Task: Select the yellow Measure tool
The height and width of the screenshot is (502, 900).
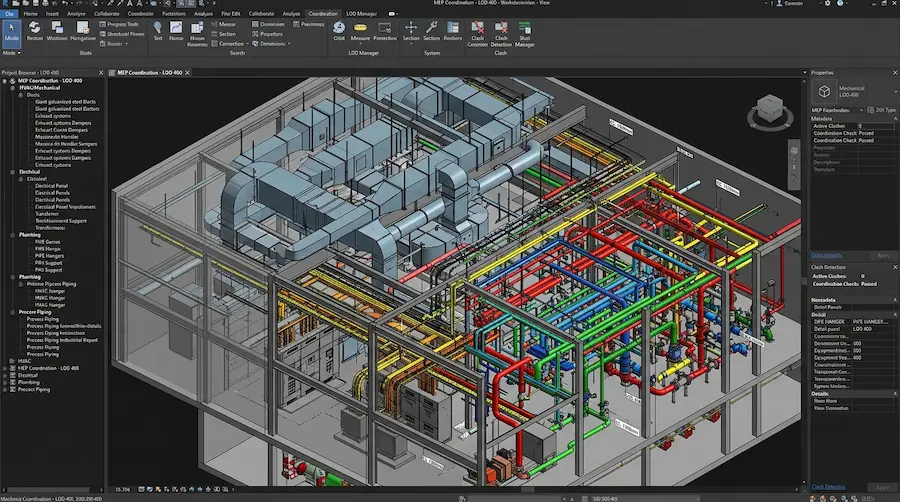Action: pyautogui.click(x=360, y=32)
